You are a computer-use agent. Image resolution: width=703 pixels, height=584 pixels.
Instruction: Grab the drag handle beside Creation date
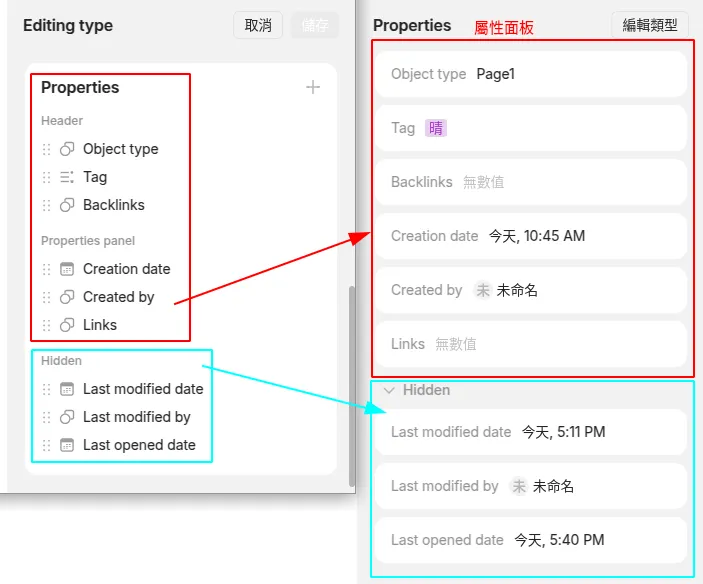coord(46,269)
